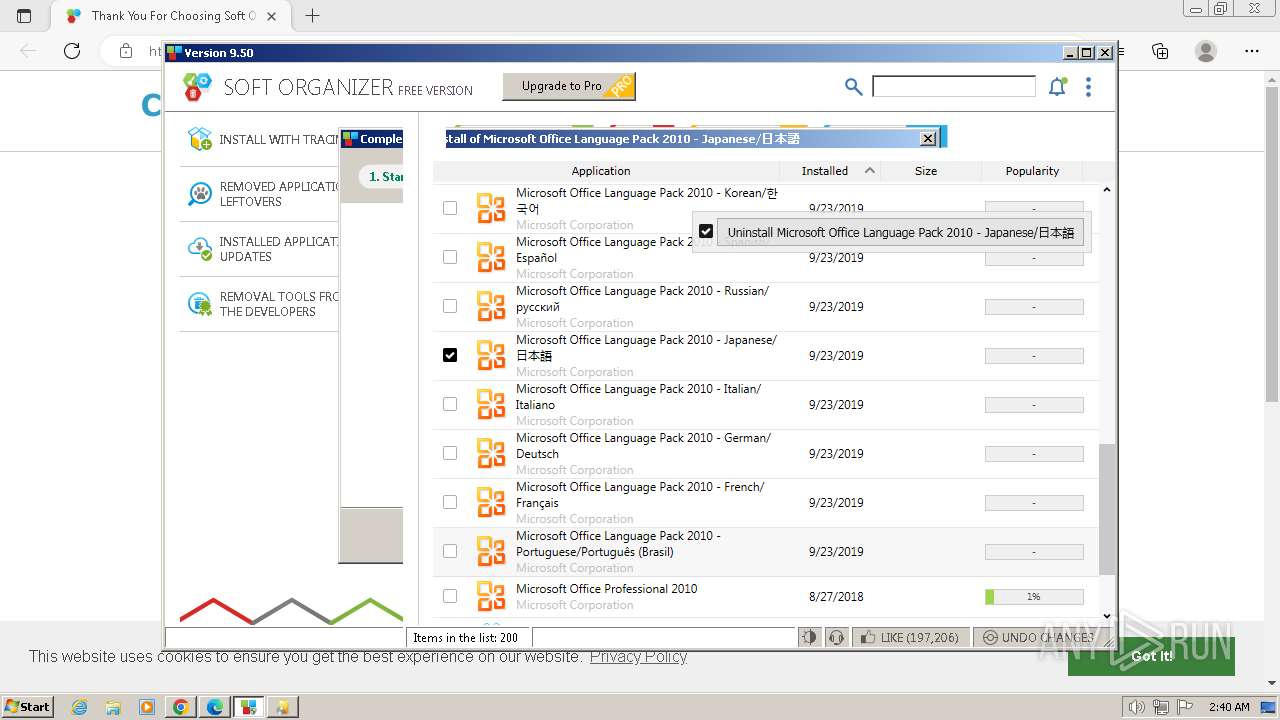Open the notifications bell

(1057, 87)
